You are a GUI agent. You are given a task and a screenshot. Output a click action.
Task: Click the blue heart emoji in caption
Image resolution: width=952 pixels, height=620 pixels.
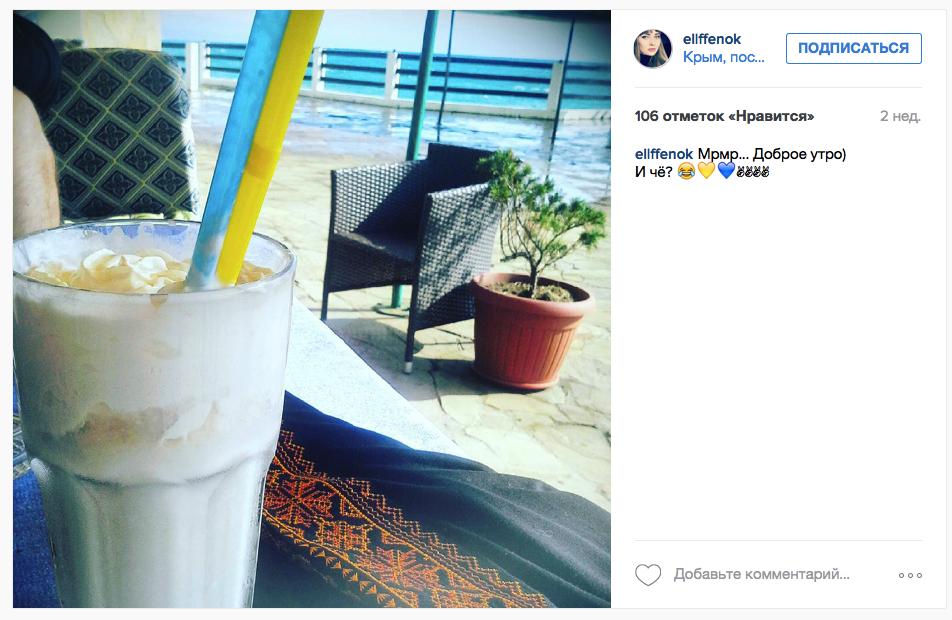[726, 171]
